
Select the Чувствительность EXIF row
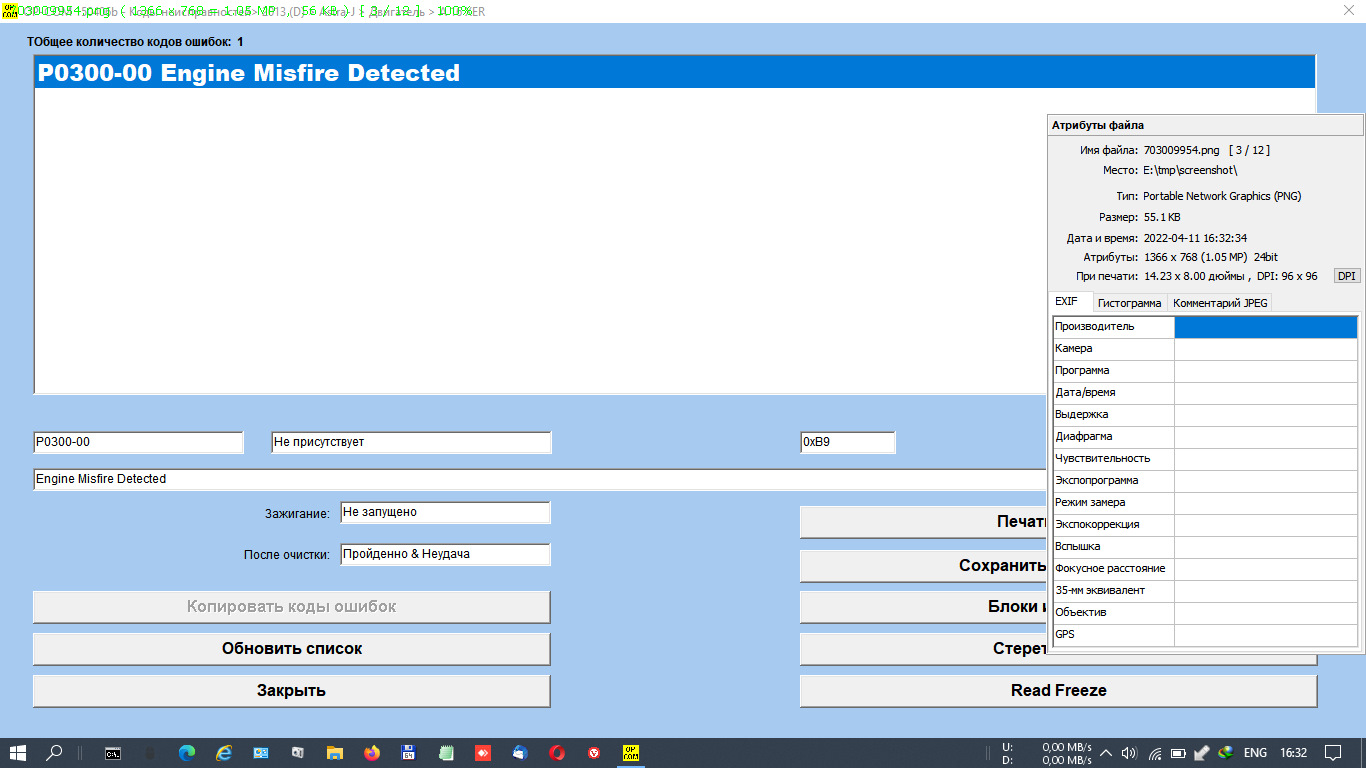click(1205, 459)
